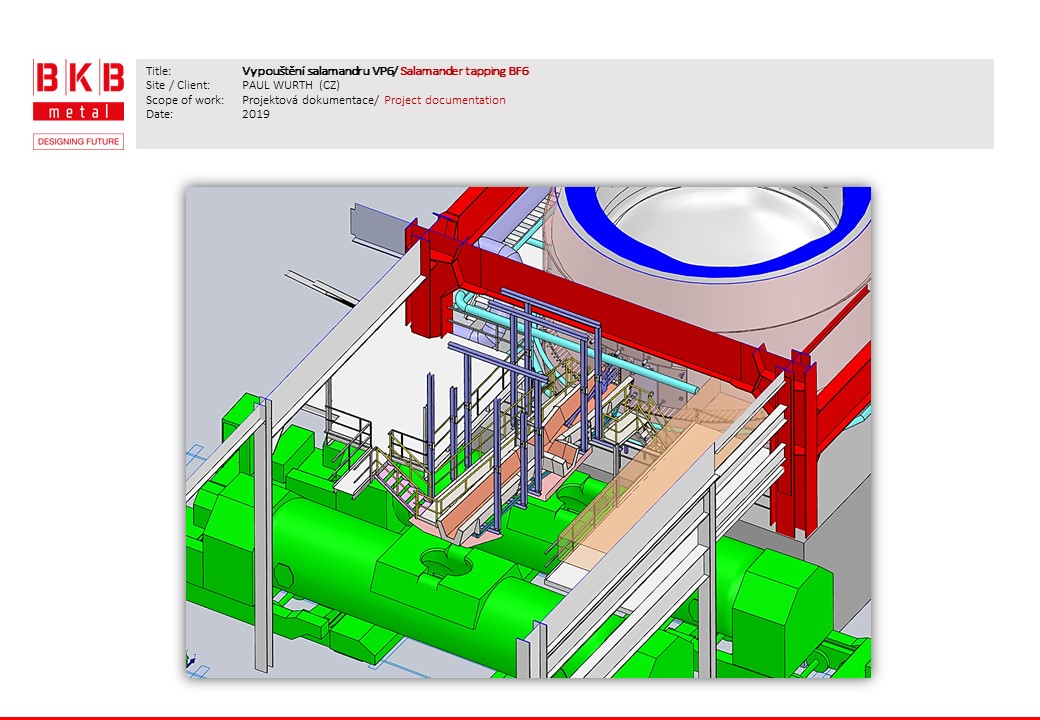Click the 'Title:' field label
1040x720 pixels.
point(159,71)
